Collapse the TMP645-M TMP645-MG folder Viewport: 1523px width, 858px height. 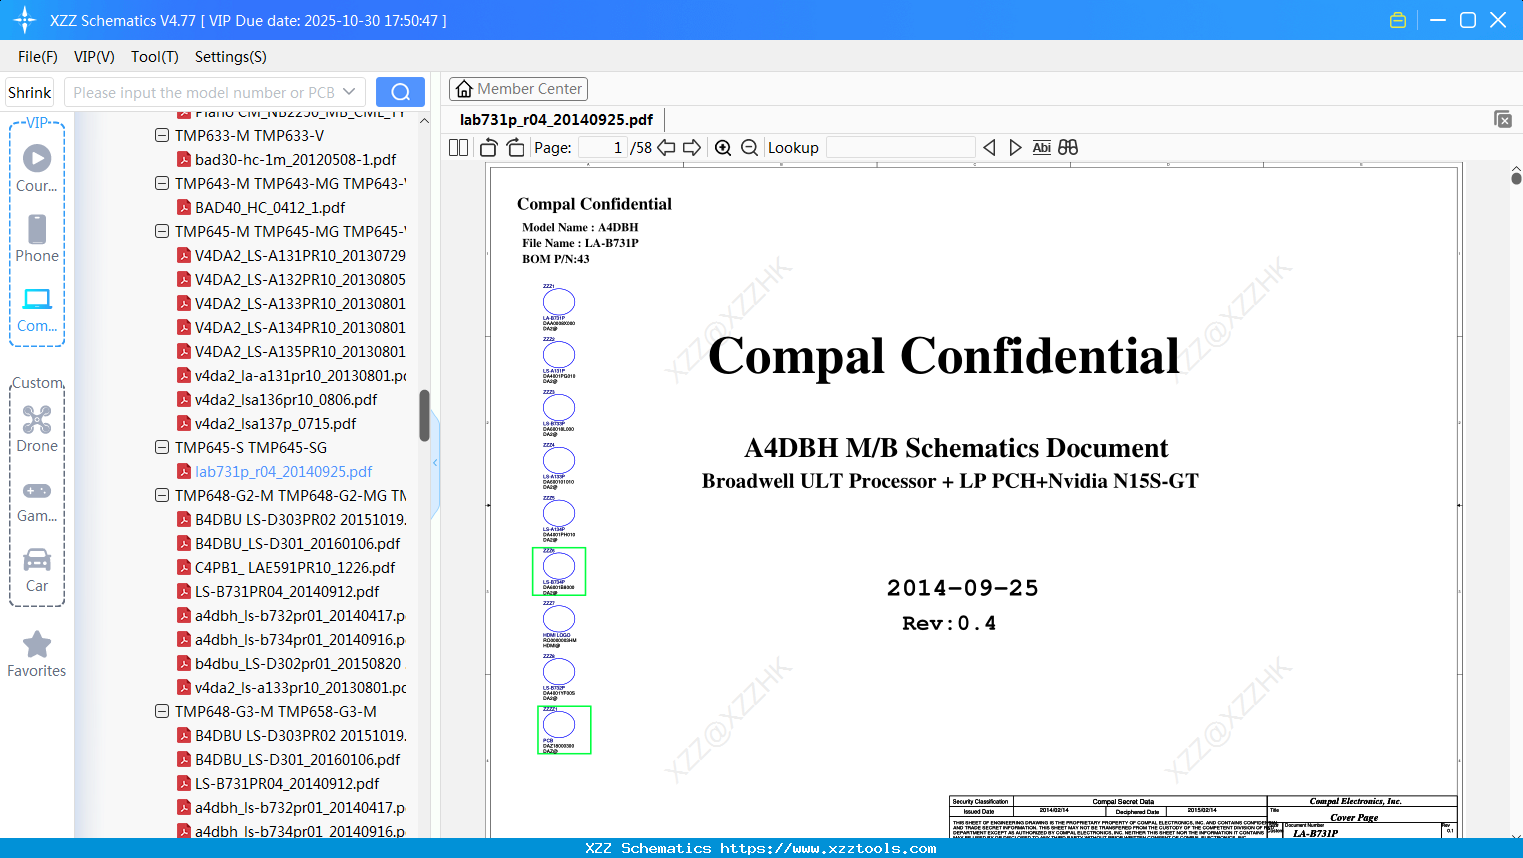[162, 231]
